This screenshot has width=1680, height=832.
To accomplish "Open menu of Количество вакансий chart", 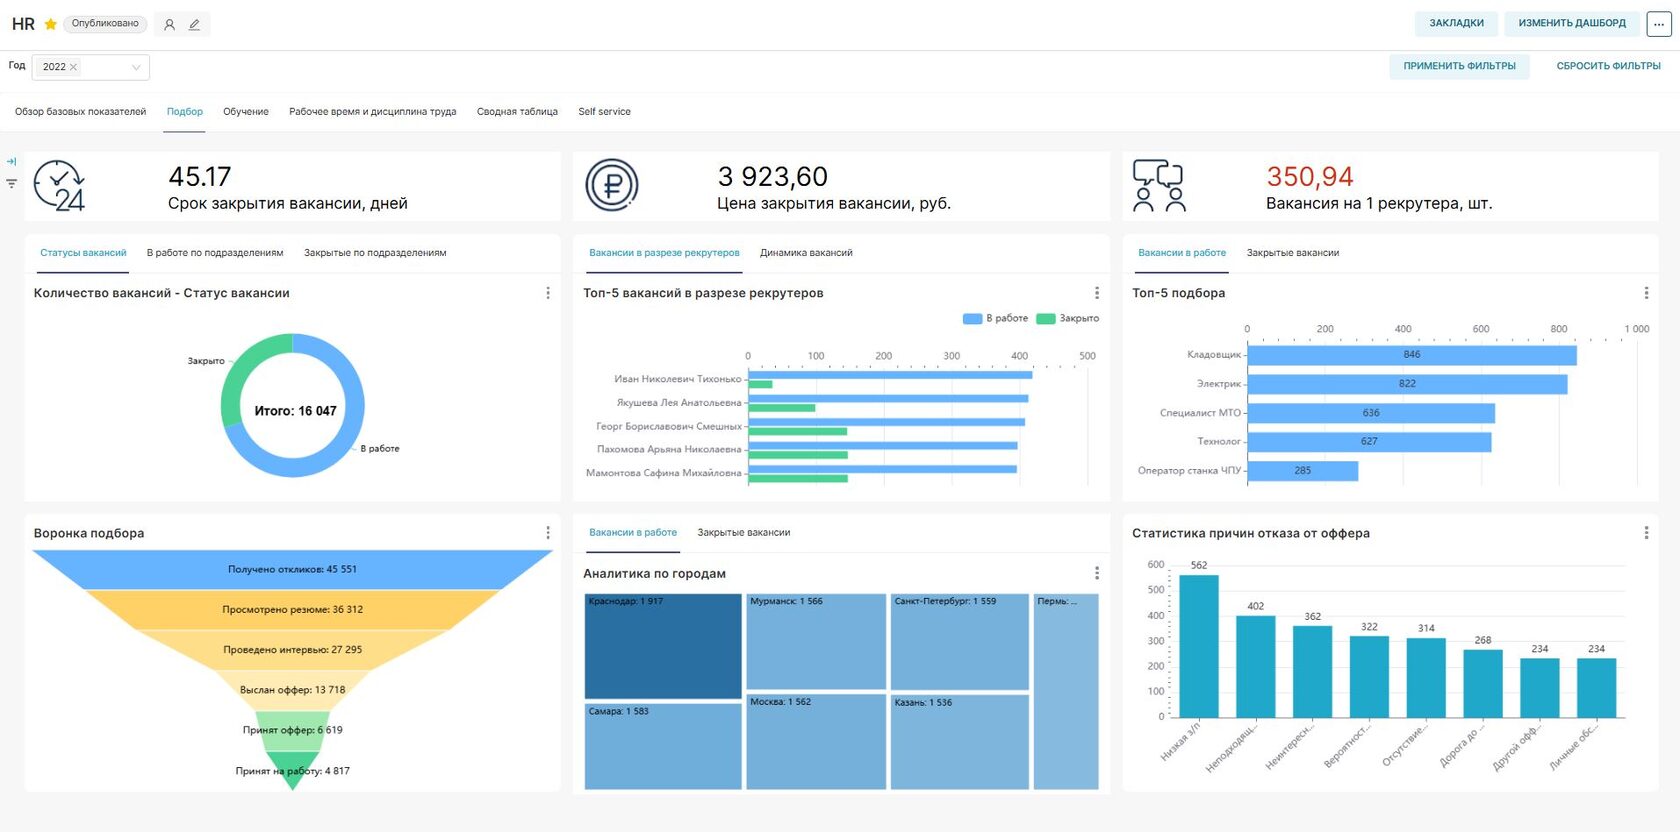I will click(548, 293).
